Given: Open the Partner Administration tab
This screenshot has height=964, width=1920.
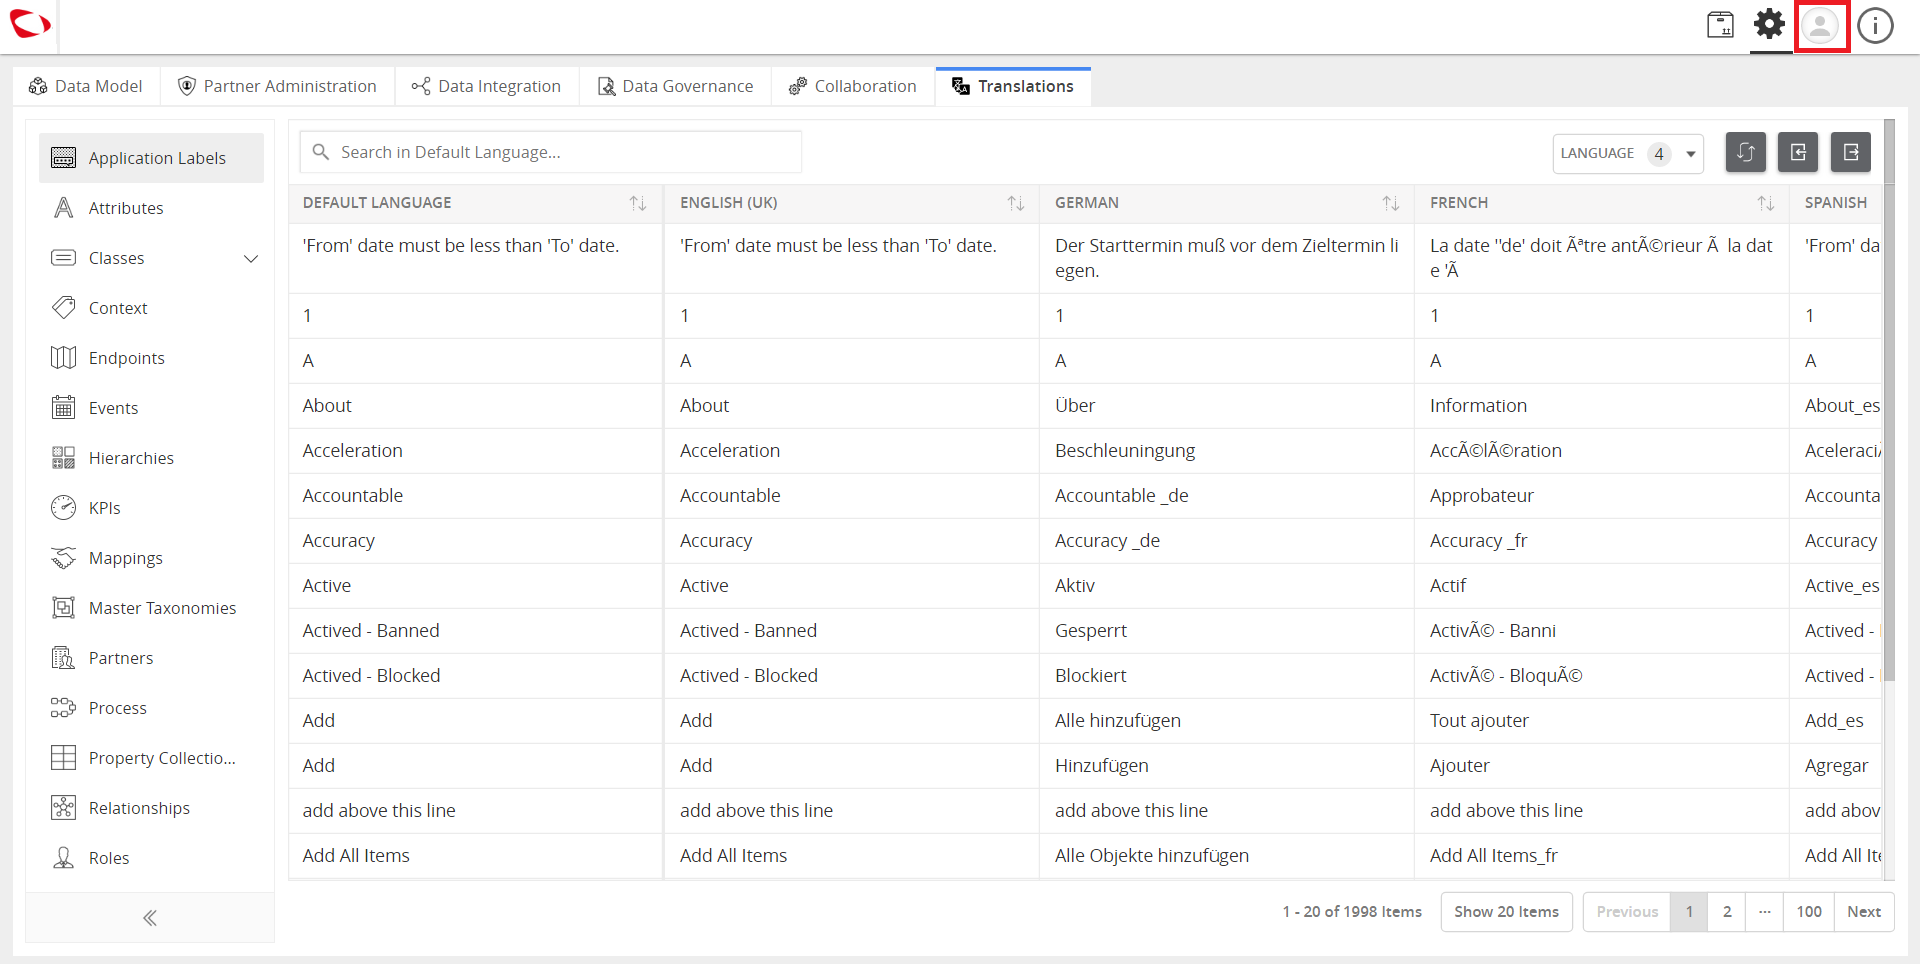Looking at the screenshot, I should click(277, 86).
